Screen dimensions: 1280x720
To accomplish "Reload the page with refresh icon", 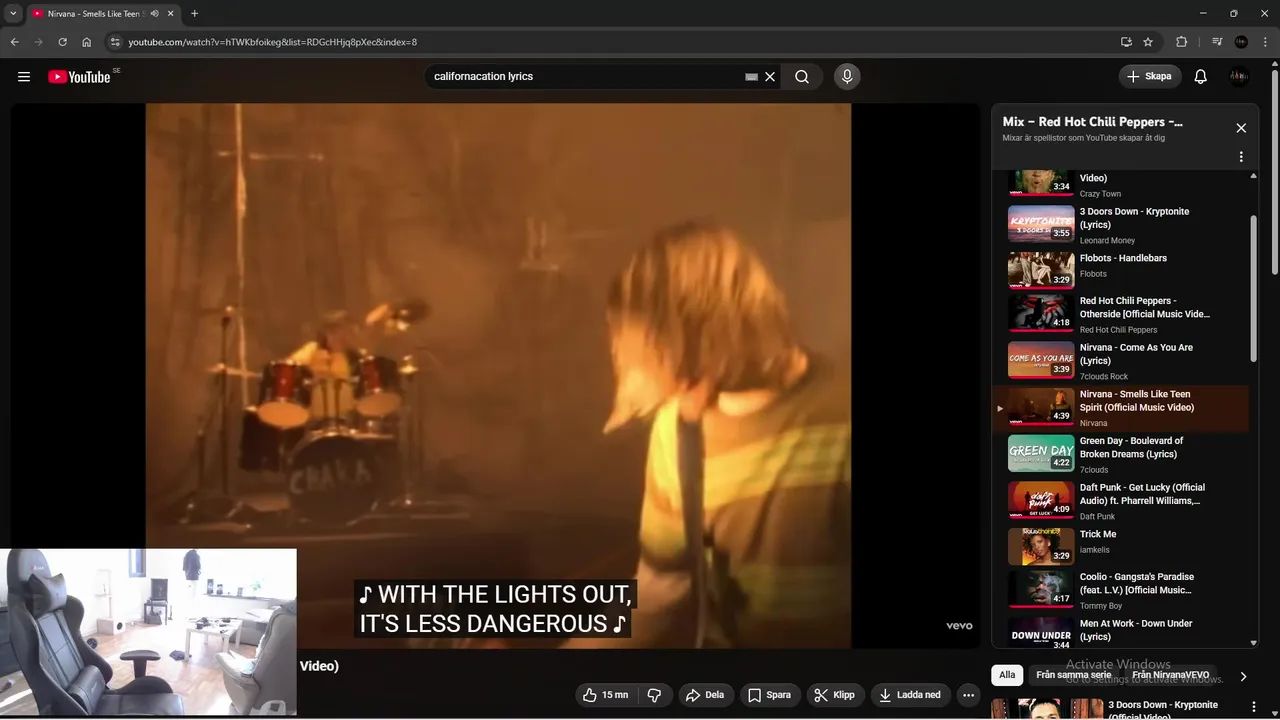I will (62, 42).
